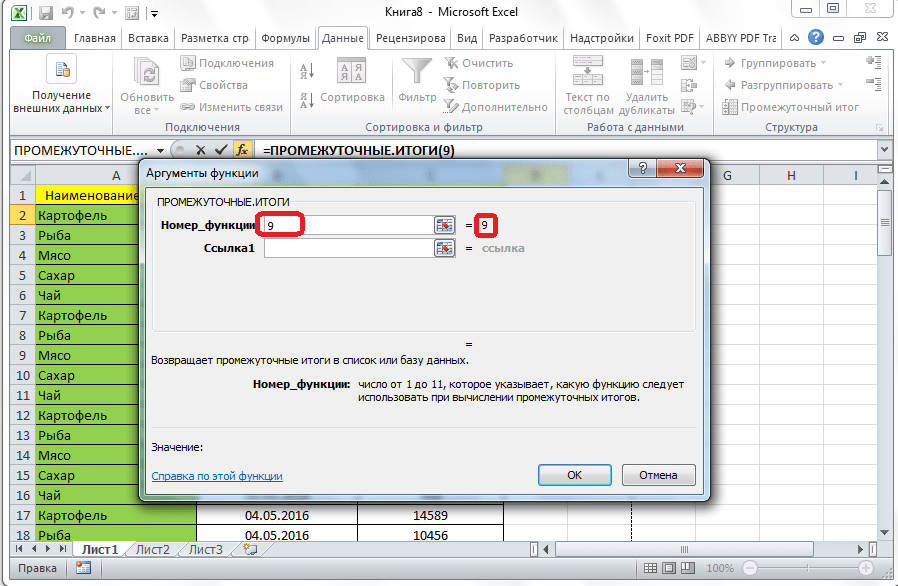Switch to the Лист2 sheet tab

pos(152,550)
